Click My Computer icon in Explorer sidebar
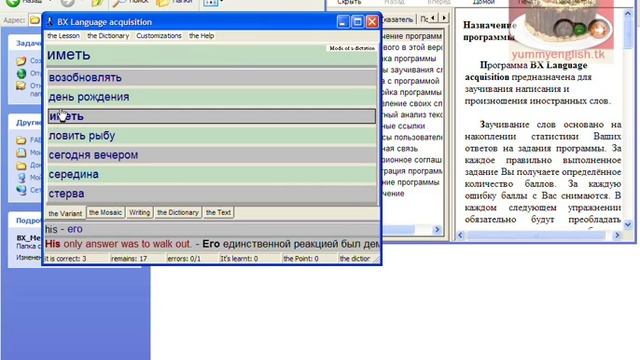 pos(21,178)
